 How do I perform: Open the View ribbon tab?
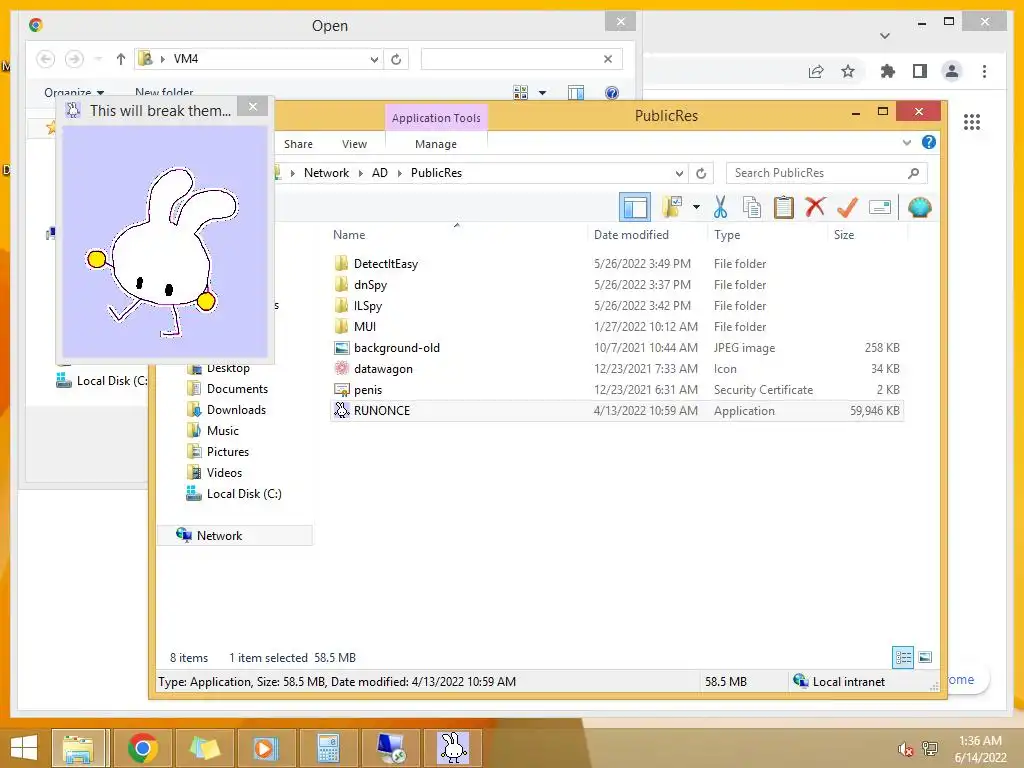pyautogui.click(x=354, y=144)
